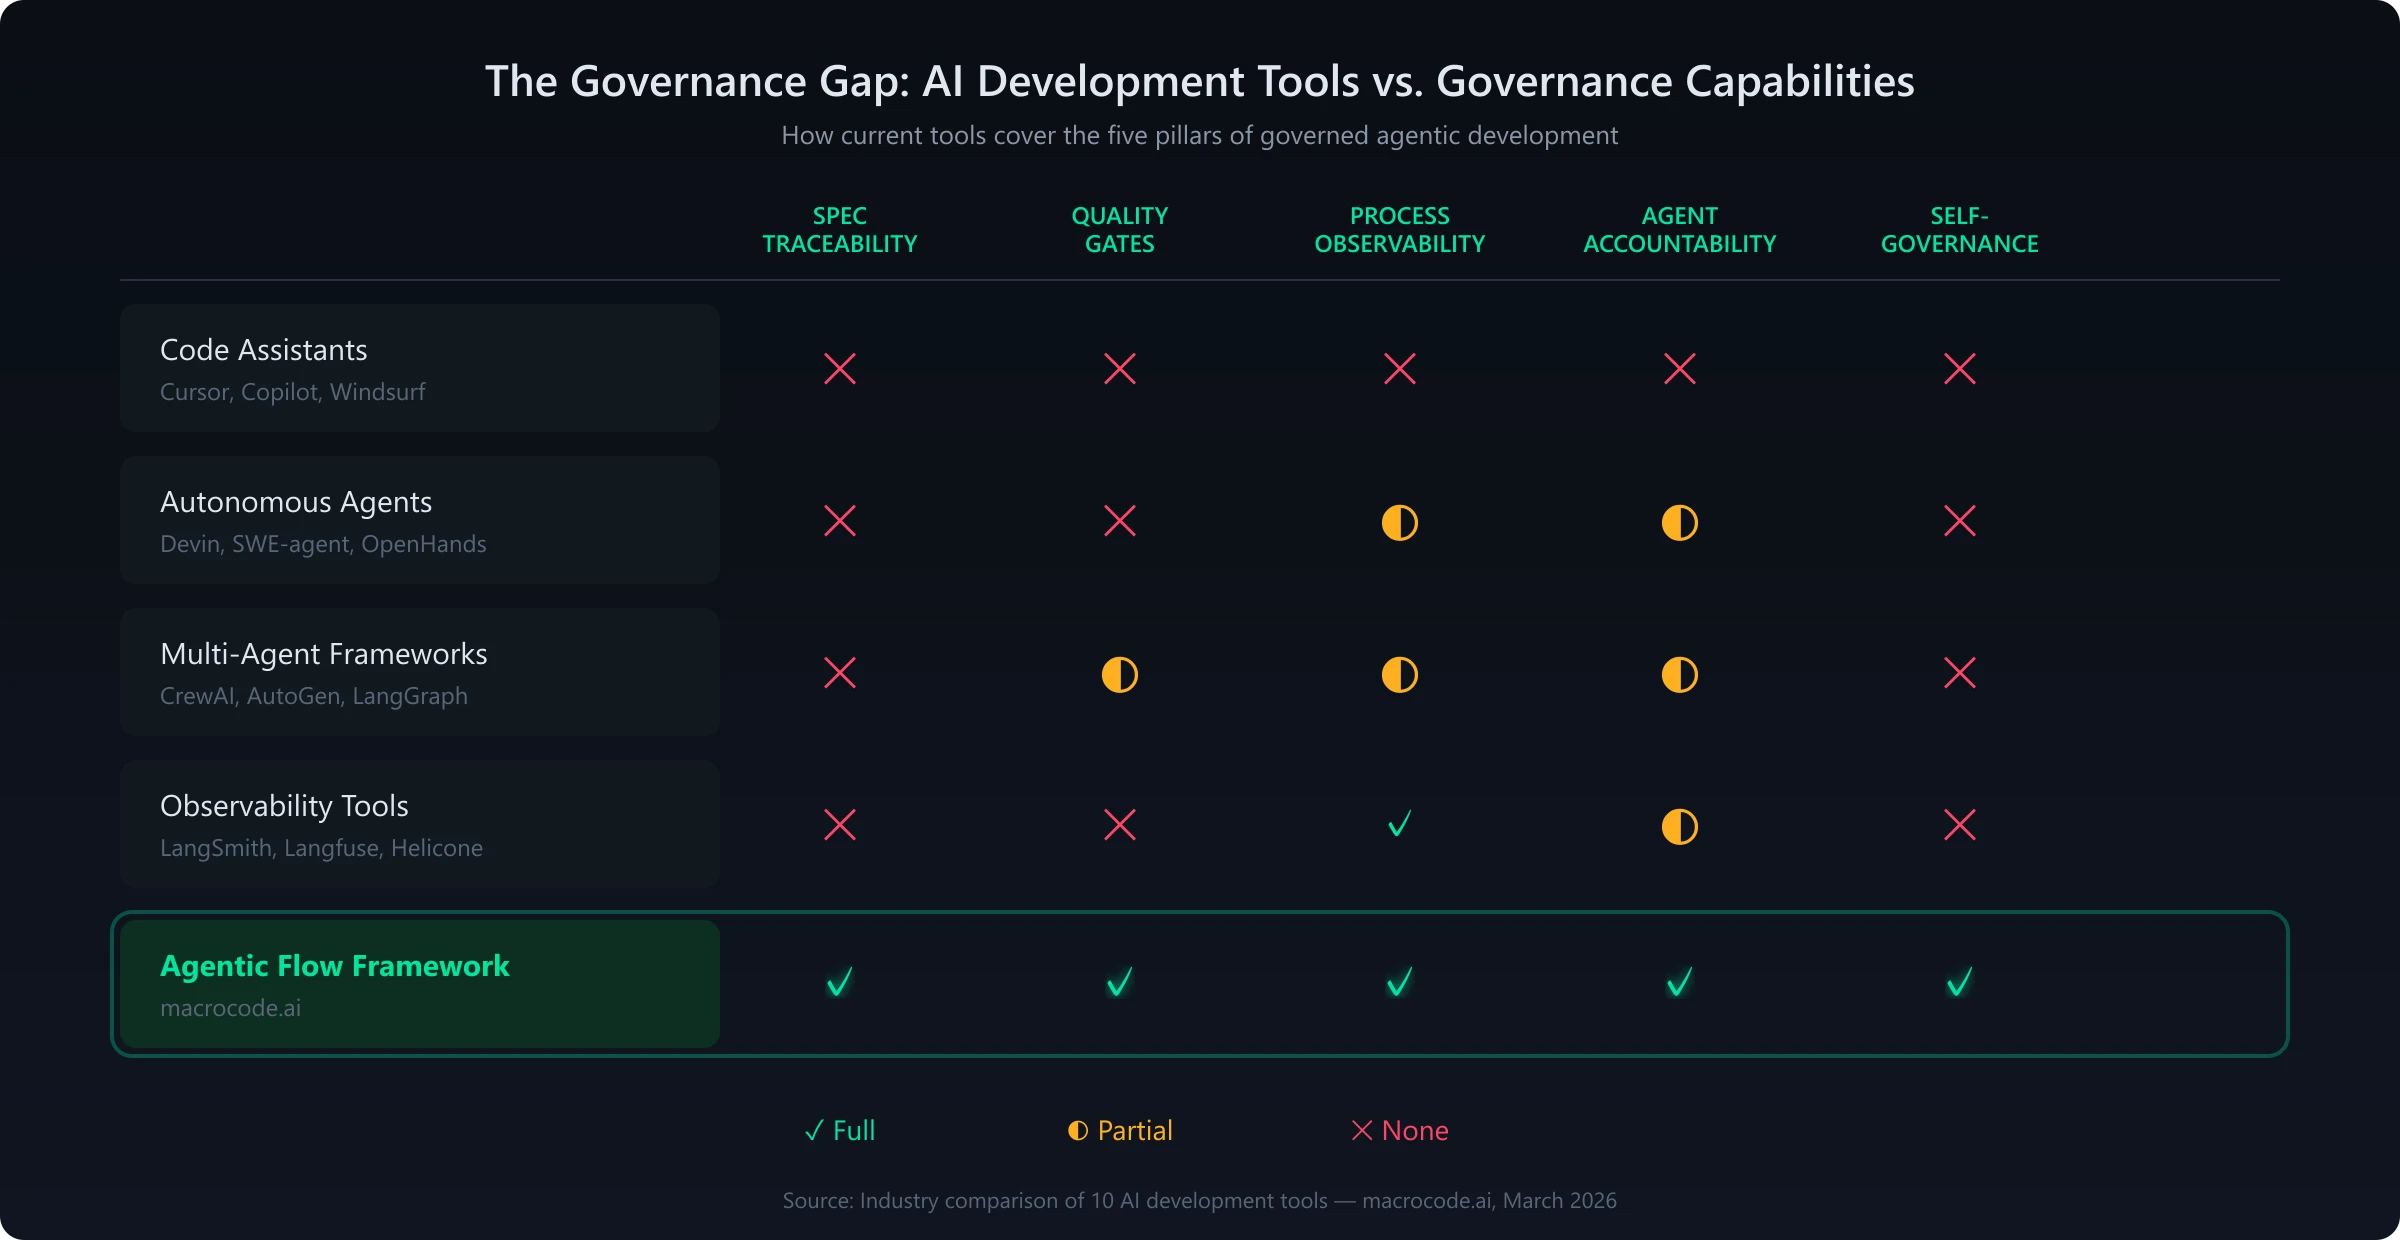Image resolution: width=2400 pixels, height=1240 pixels.
Task: Click Multi-Agent Frameworks Spec Traceability X mark
Action: point(840,672)
